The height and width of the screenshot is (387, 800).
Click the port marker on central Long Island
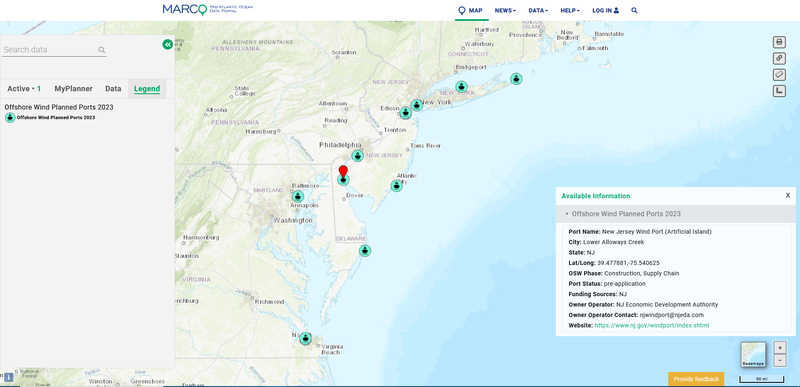point(461,87)
